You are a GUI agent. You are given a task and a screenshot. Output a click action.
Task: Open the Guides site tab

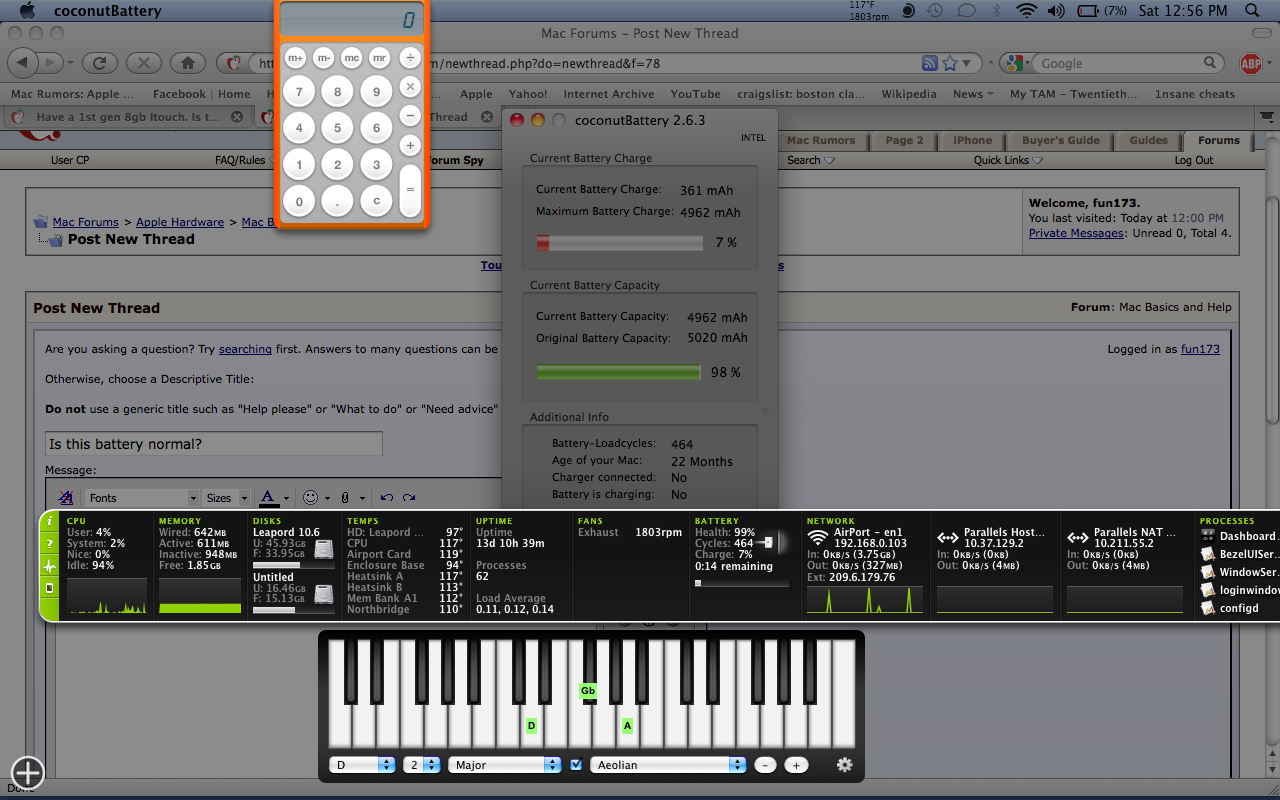pos(1148,141)
